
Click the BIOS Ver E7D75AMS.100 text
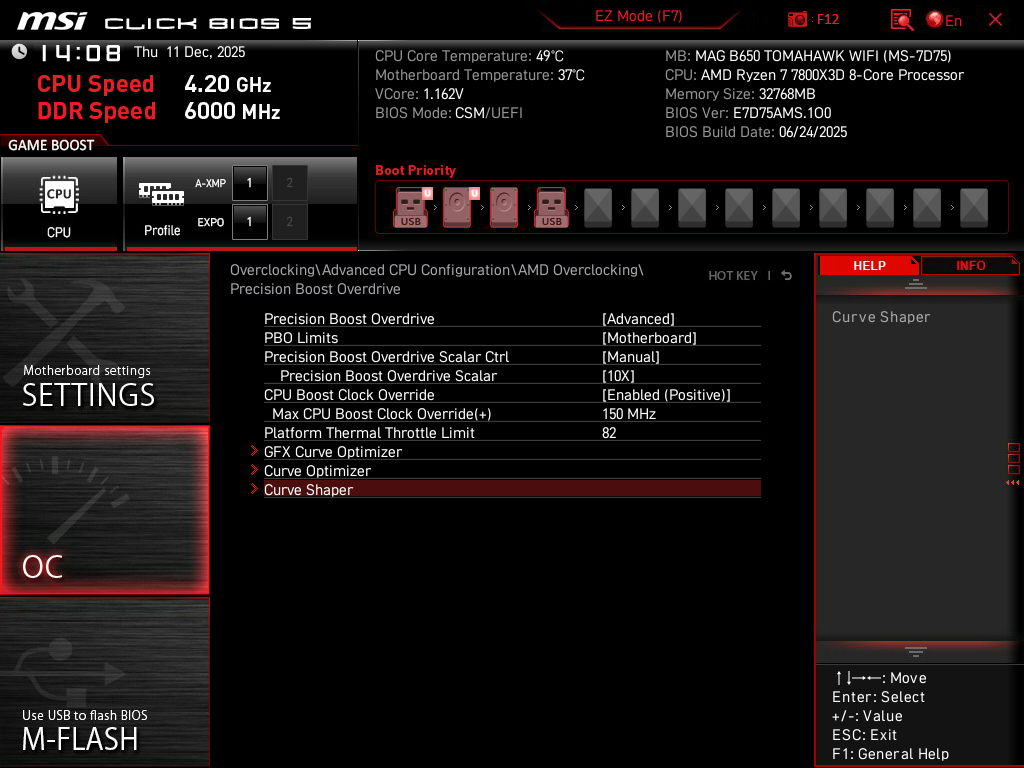click(748, 113)
